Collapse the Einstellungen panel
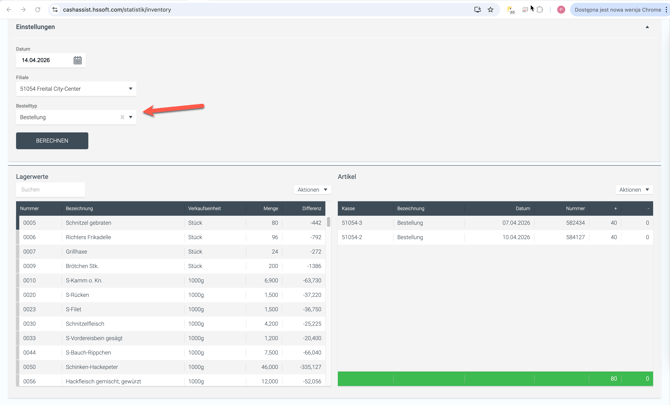Image resolution: width=670 pixels, height=405 pixels. pyautogui.click(x=647, y=27)
